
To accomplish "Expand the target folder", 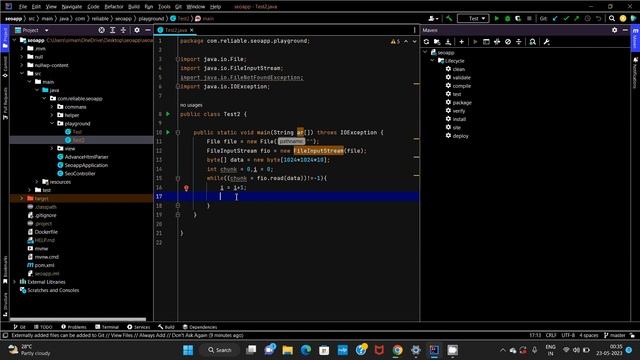I will pos(22,198).
